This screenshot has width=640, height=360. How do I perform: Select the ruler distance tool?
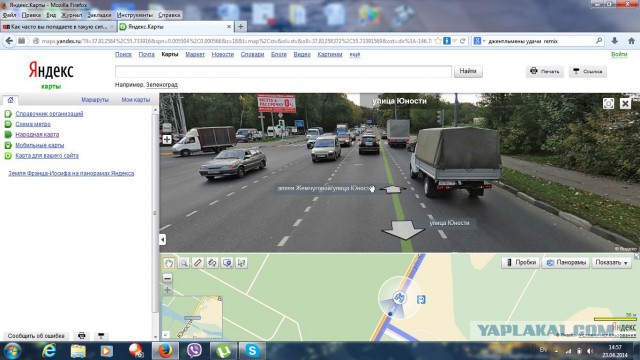[x=198, y=263]
